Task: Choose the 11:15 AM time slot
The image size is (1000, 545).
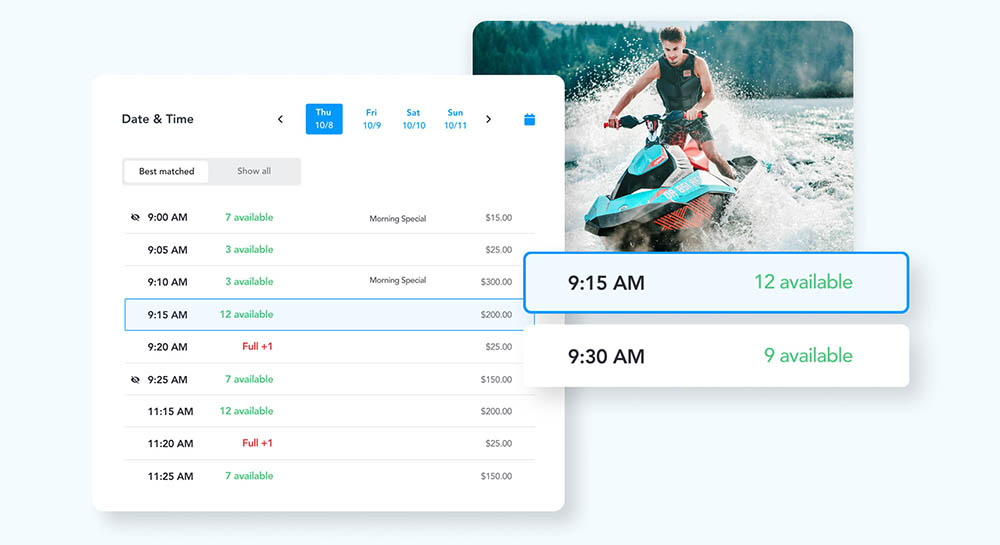Action: click(x=330, y=411)
